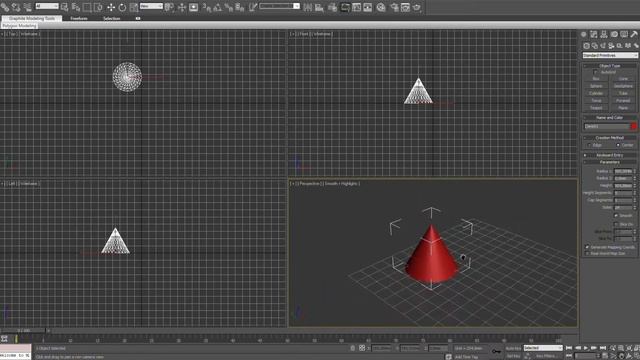Image resolution: width=640 pixels, height=360 pixels.
Task: Open the Standard Primitives dropdown
Action: pyautogui.click(x=610, y=56)
